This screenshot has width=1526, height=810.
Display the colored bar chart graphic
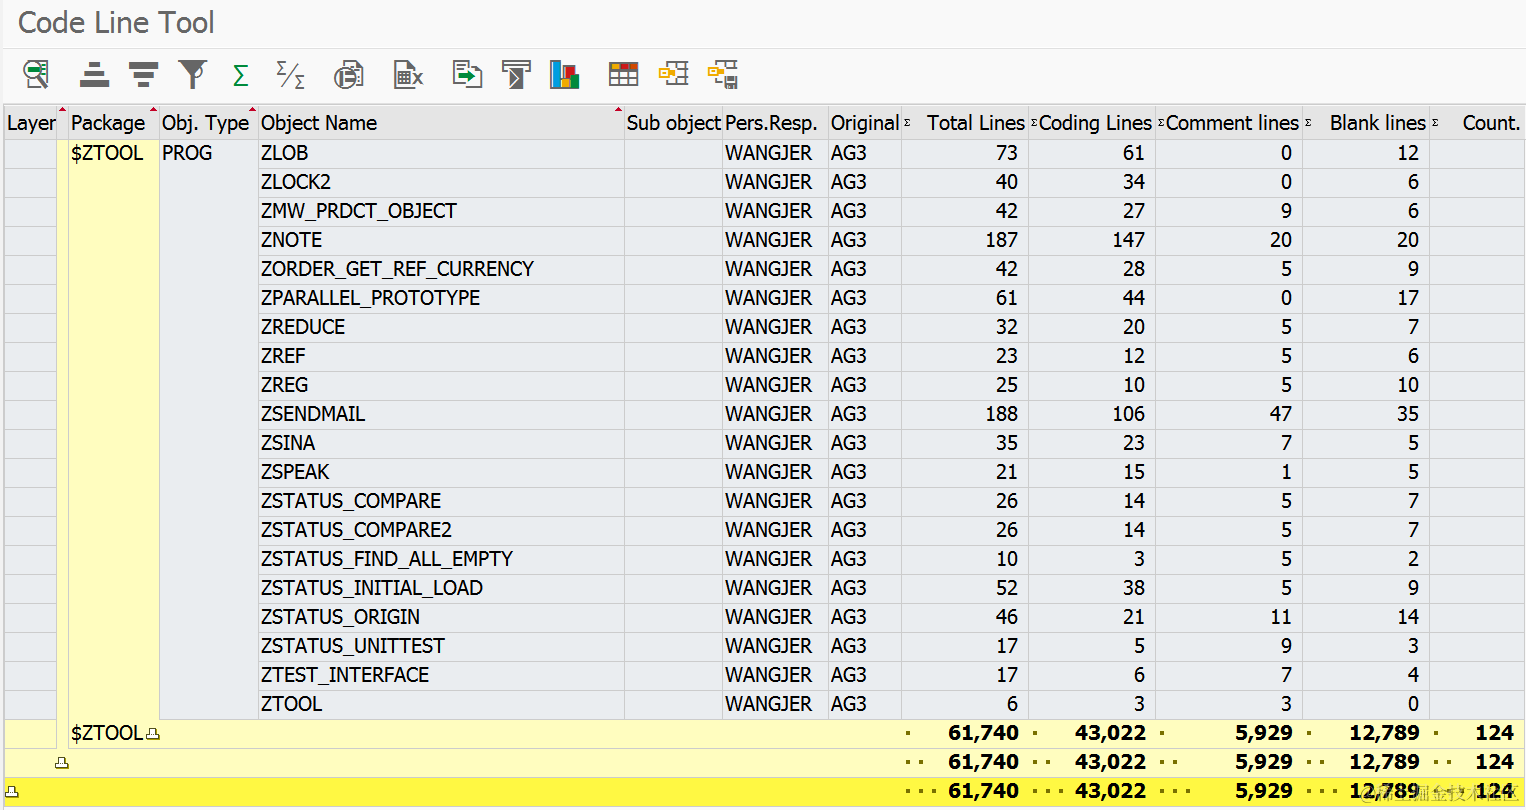[564, 74]
